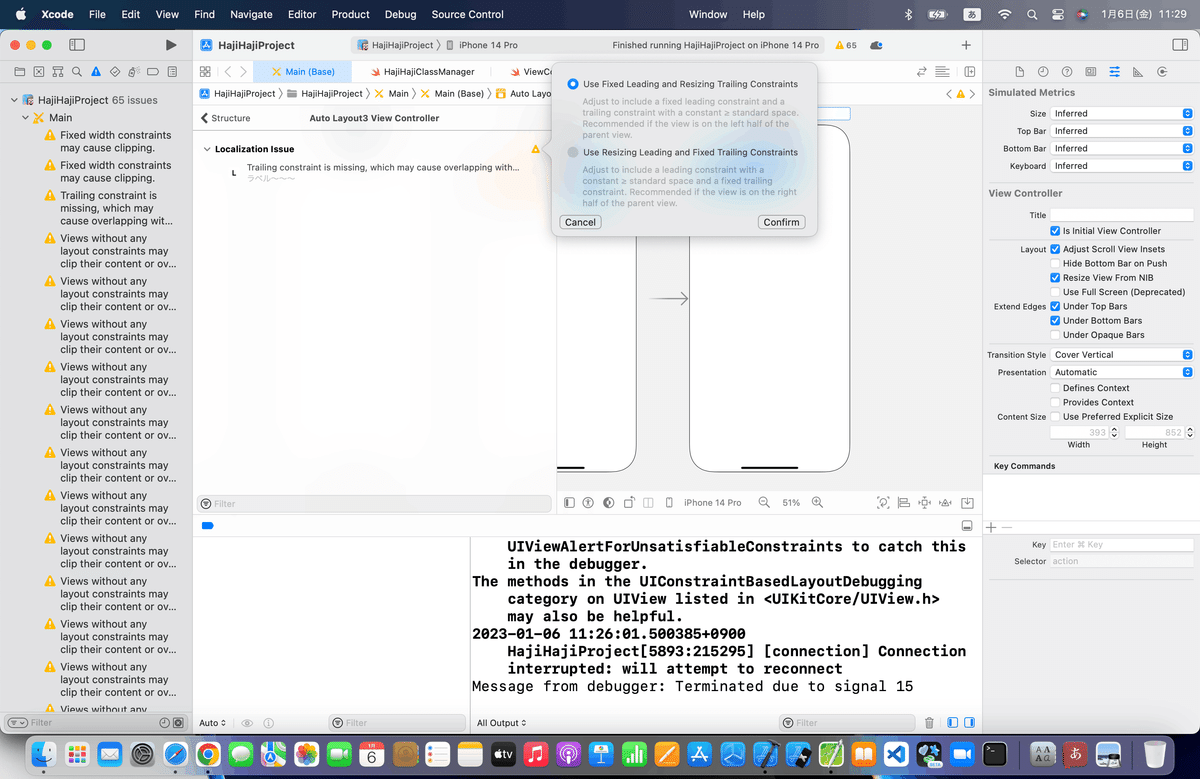The width and height of the screenshot is (1200, 779).
Task: Open the Source Control navigator
Action: [38, 72]
